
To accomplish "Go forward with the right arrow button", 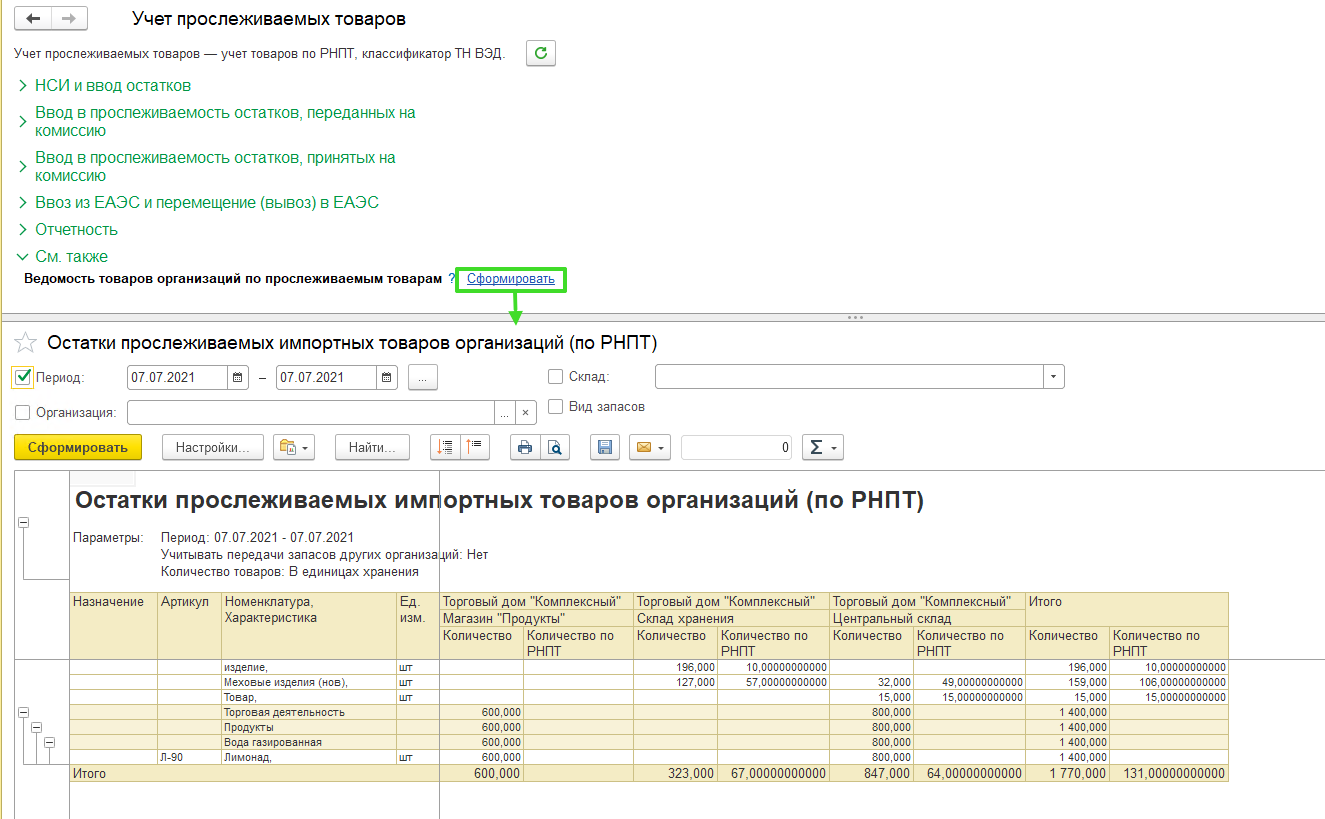I will tap(69, 19).
